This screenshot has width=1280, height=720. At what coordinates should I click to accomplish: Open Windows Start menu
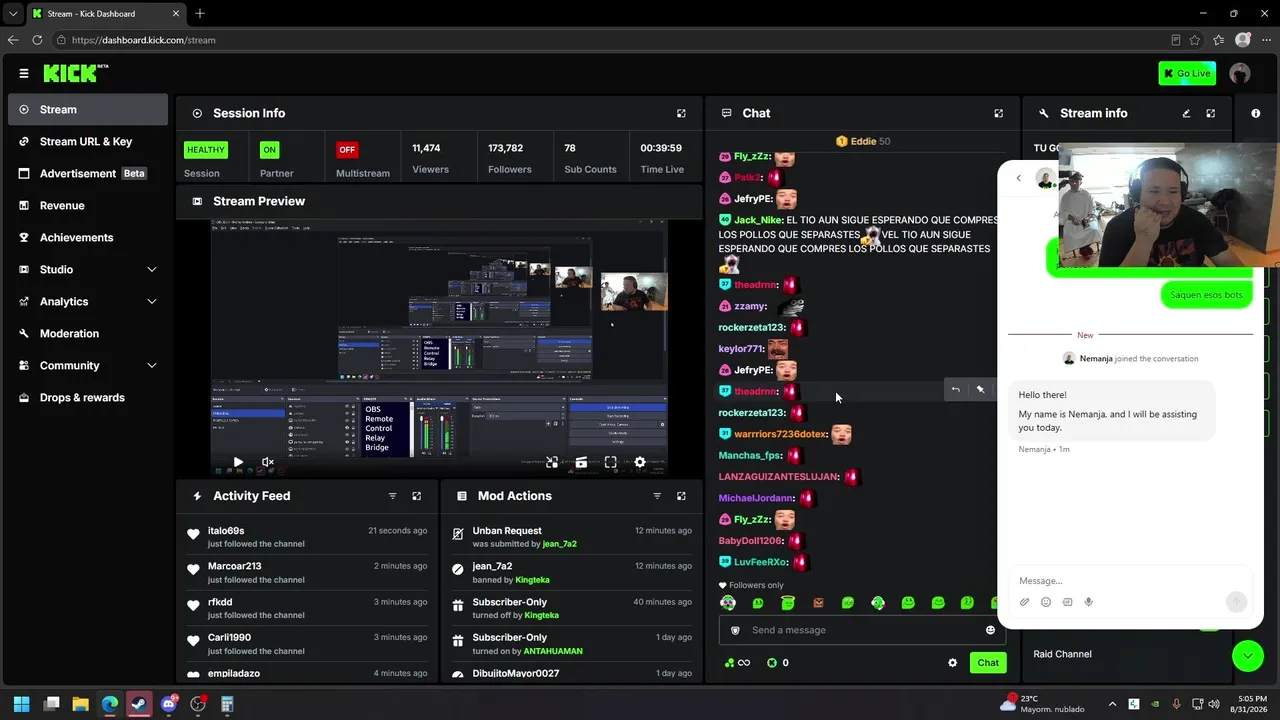[22, 704]
